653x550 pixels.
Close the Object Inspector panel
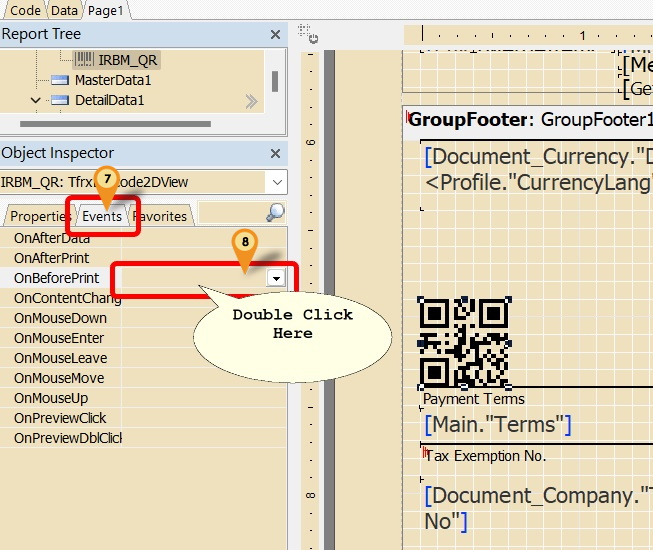(x=276, y=153)
